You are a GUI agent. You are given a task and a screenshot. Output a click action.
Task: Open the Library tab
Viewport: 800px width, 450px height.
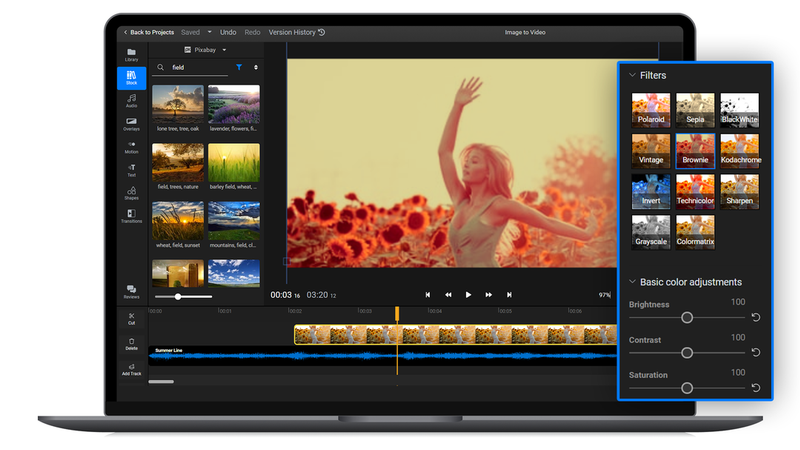click(131, 54)
